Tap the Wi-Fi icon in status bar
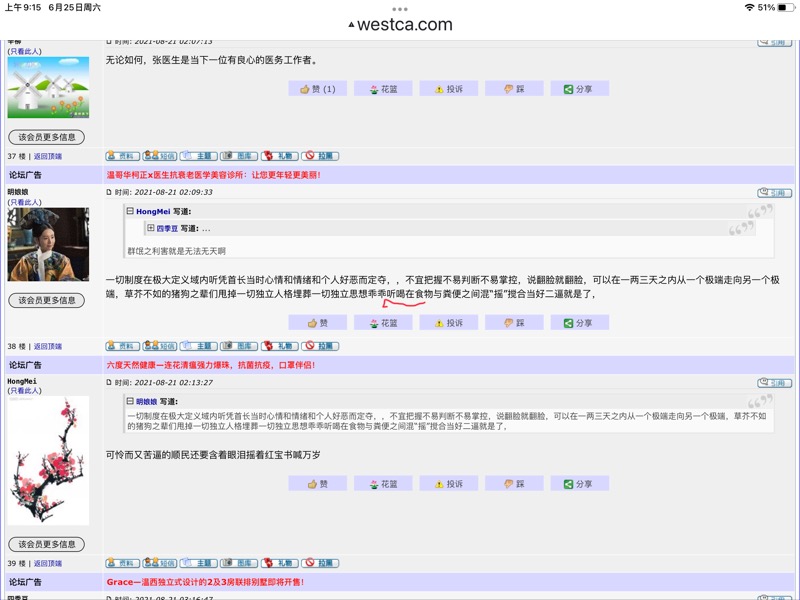This screenshot has width=800, height=600. (749, 8)
